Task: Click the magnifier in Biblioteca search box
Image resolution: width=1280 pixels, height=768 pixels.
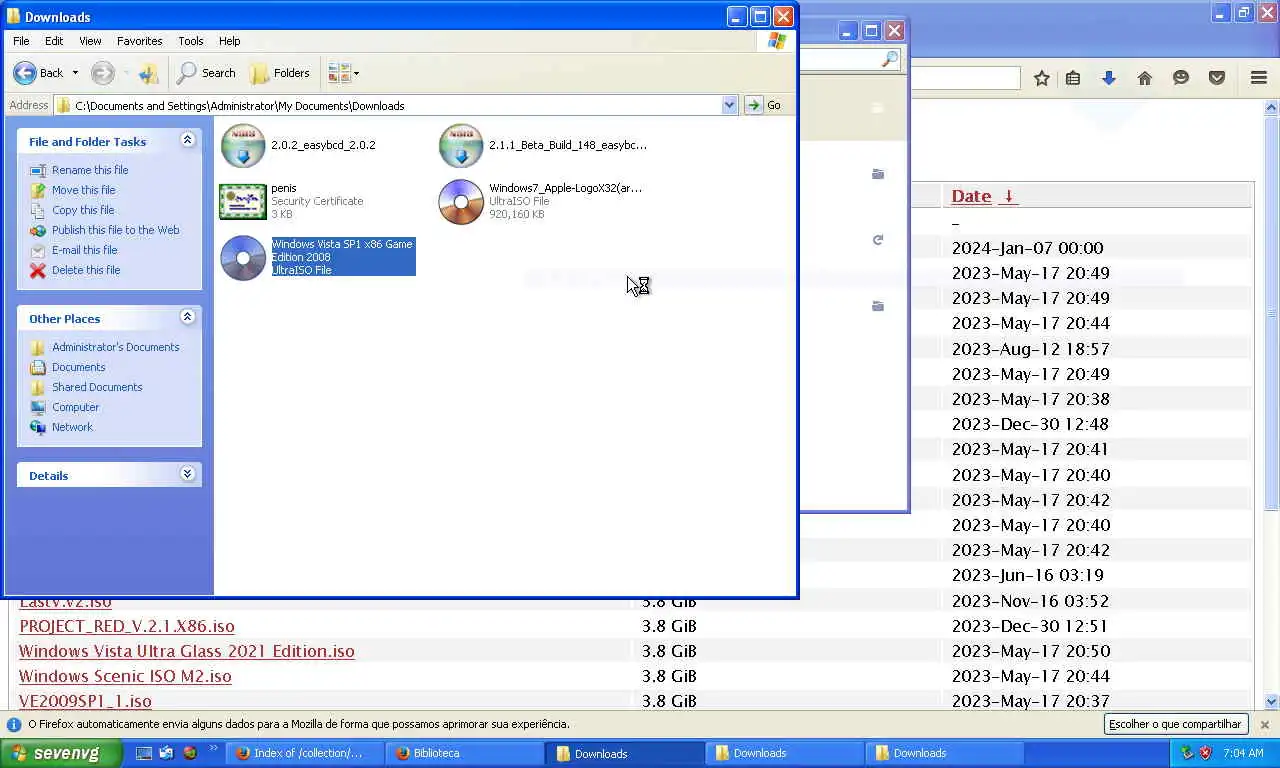Action: [x=889, y=60]
